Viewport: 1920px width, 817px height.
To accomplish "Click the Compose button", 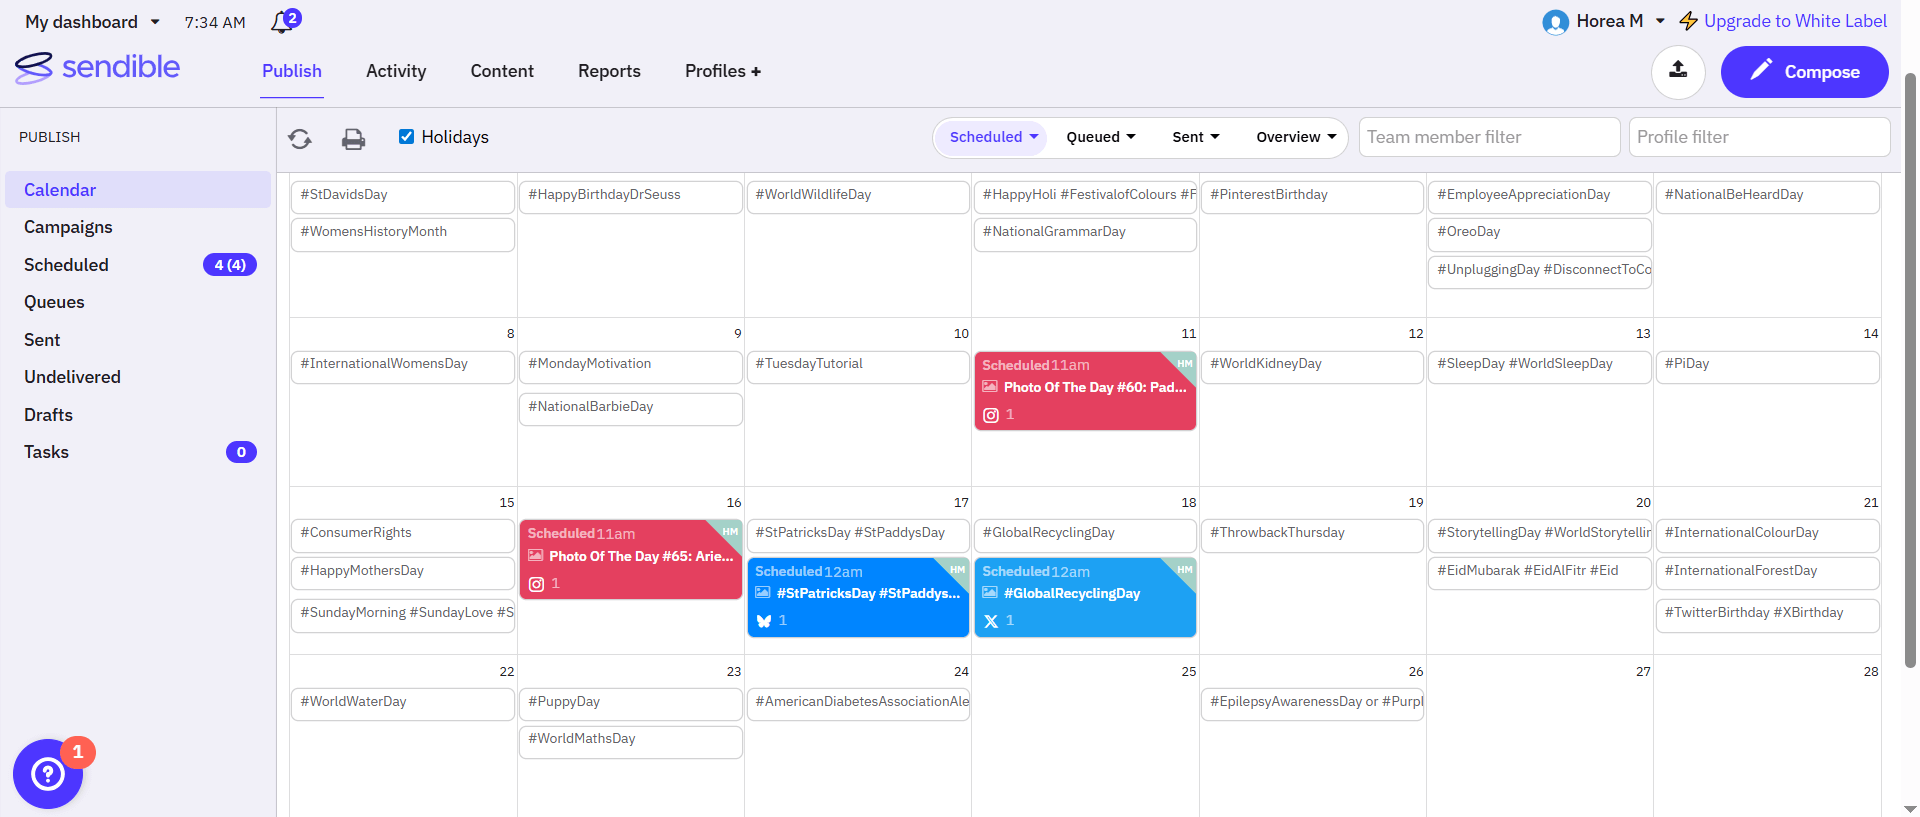I will click(x=1804, y=72).
